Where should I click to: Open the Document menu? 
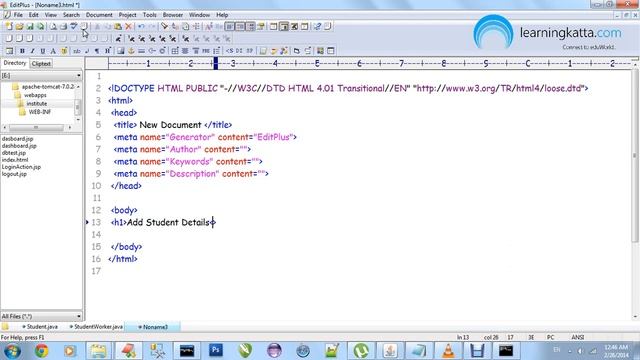99,15
